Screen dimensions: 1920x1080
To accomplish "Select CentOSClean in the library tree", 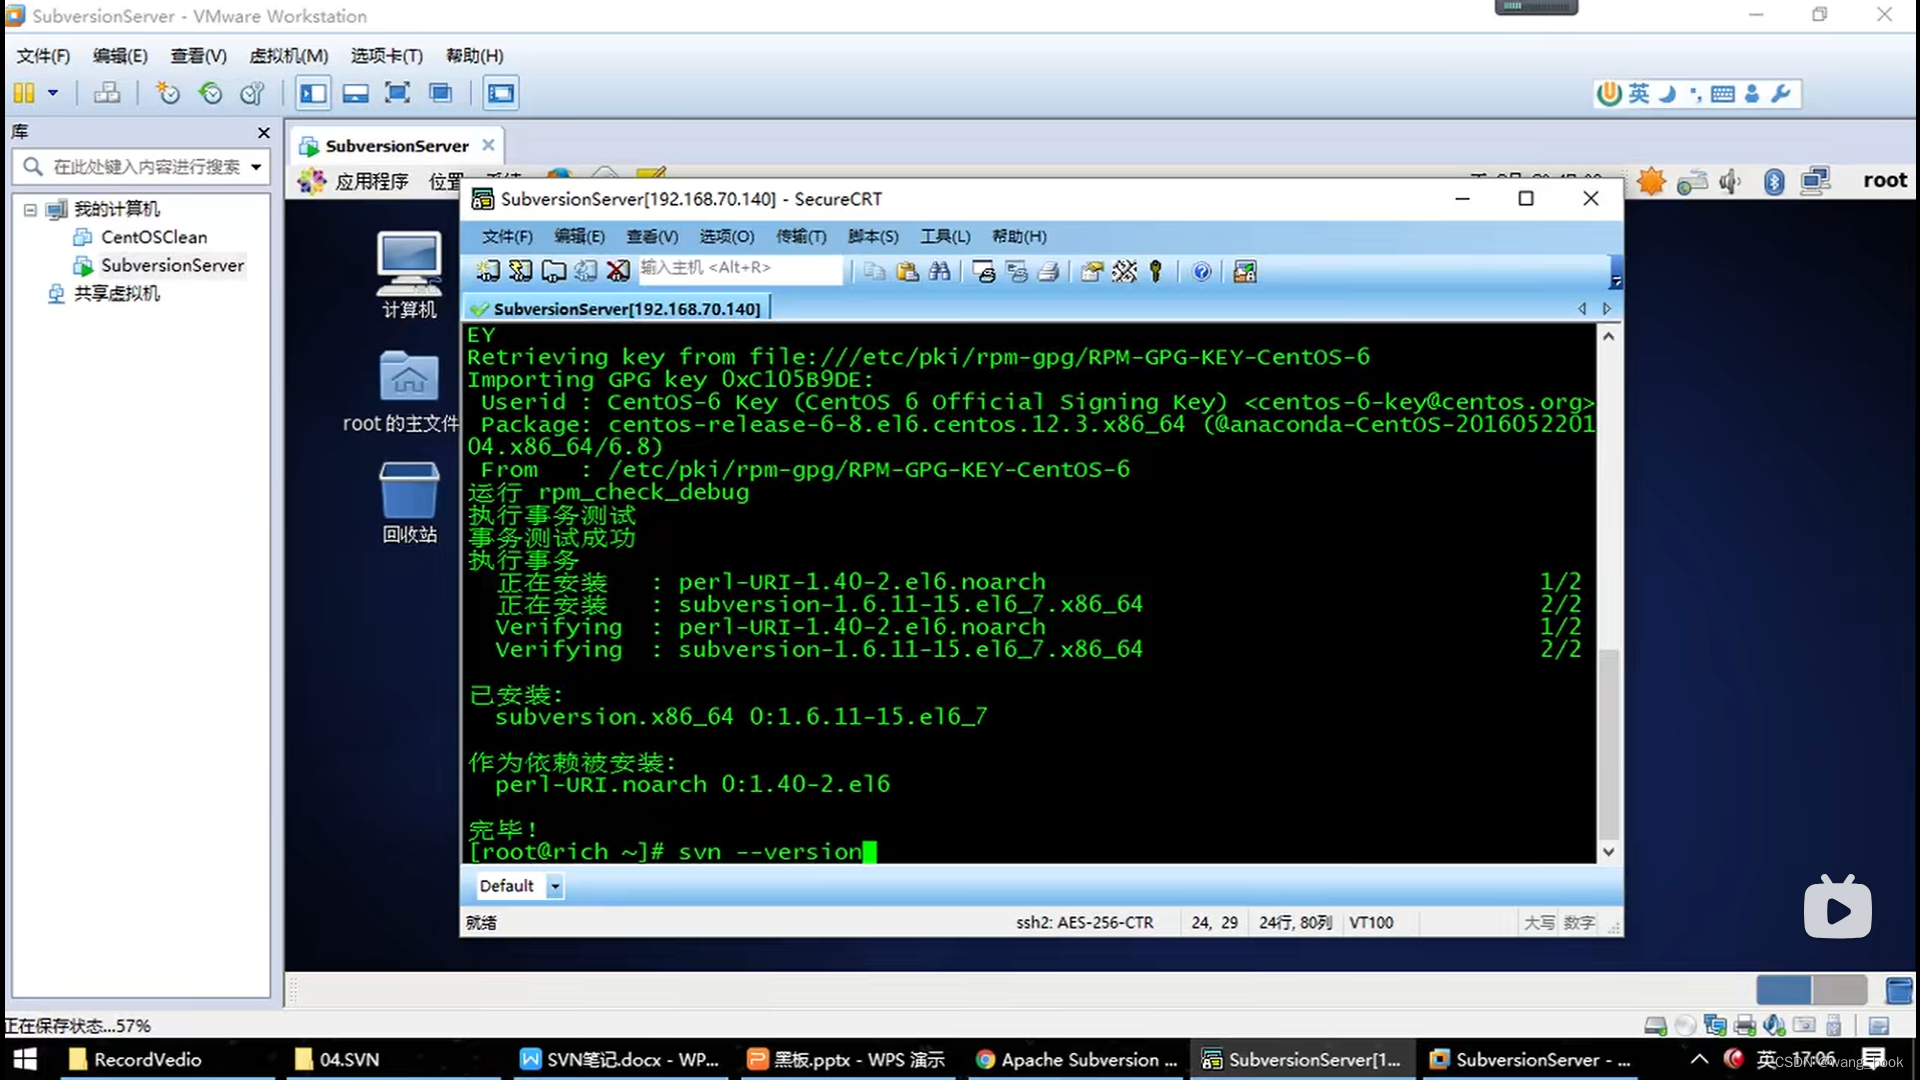I will (x=153, y=237).
